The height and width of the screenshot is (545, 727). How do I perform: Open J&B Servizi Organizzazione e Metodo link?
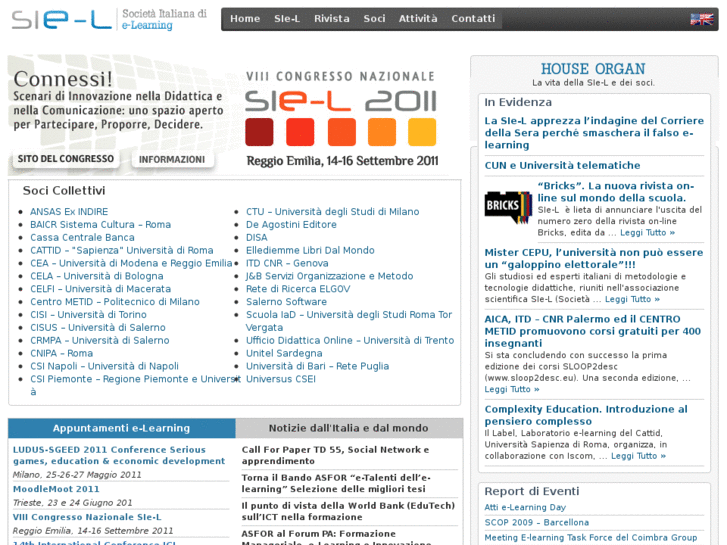(x=329, y=276)
